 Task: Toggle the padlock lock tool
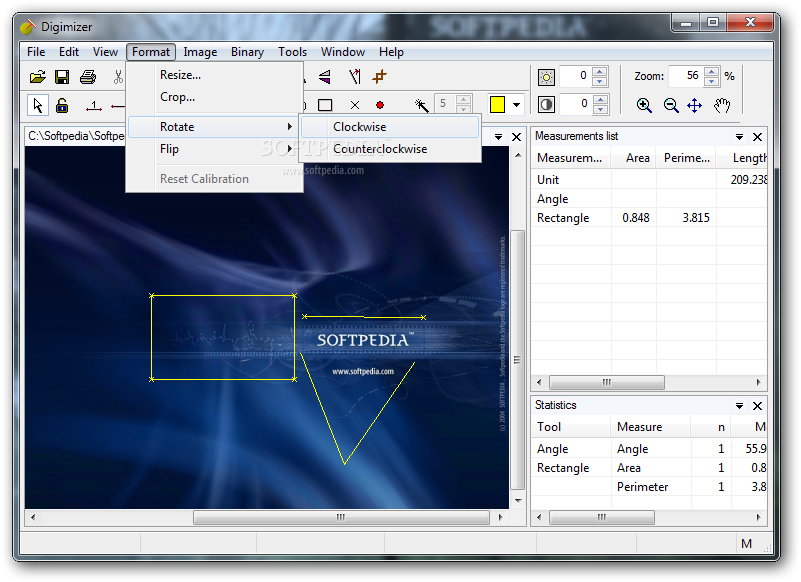tap(62, 105)
